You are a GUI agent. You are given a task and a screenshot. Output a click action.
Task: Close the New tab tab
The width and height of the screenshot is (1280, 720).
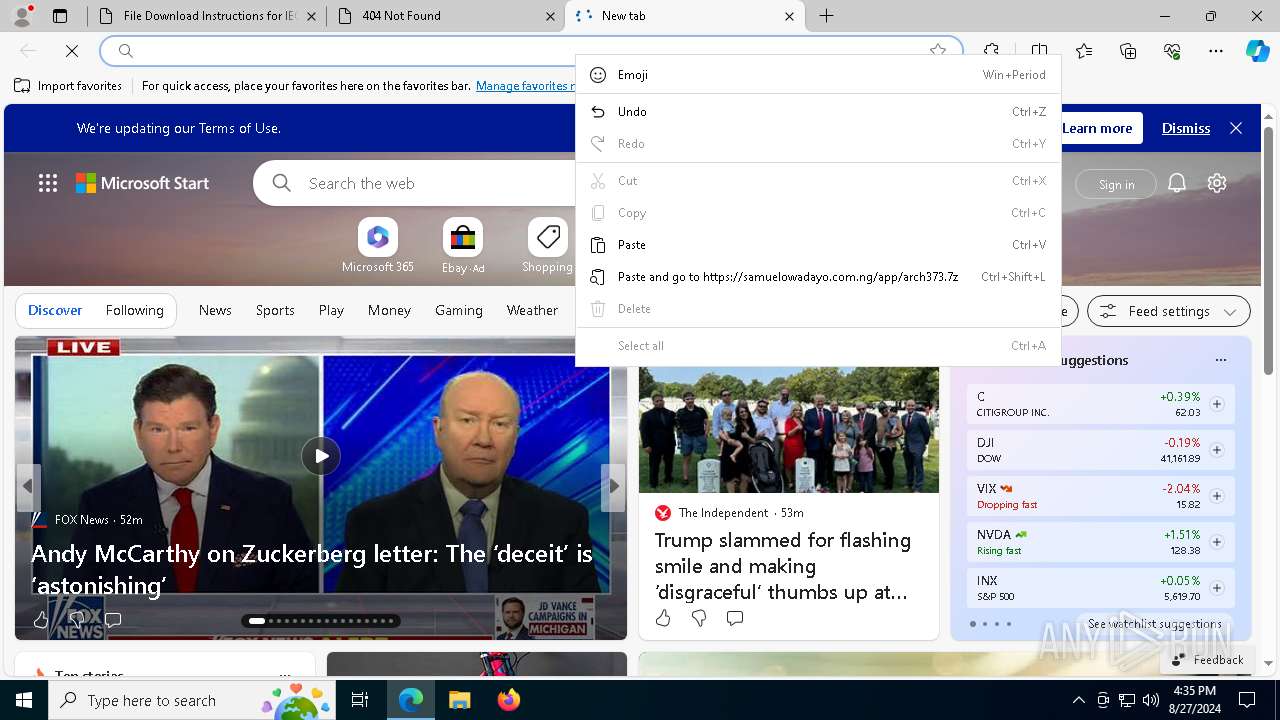point(789,16)
